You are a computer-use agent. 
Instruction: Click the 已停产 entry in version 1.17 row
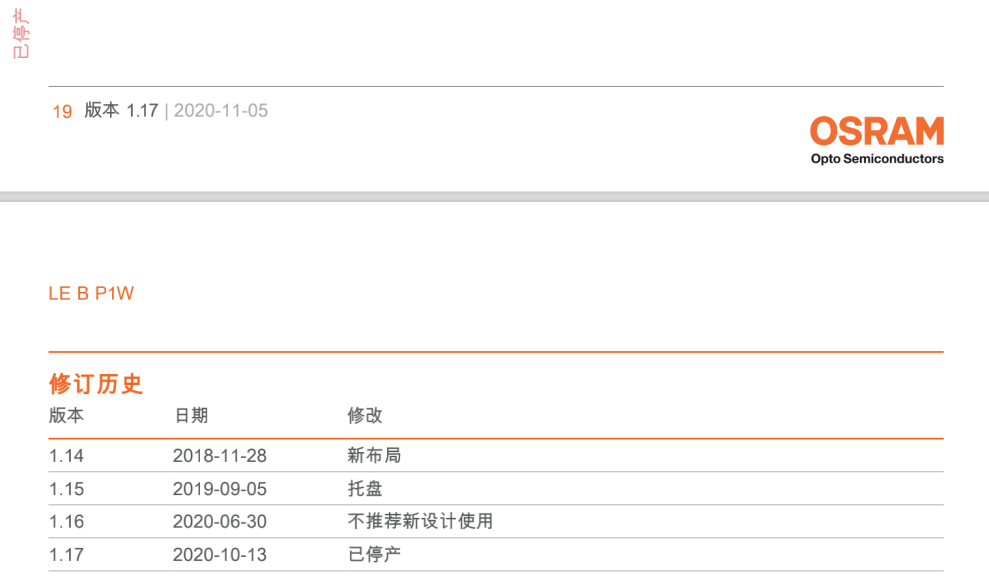[374, 554]
